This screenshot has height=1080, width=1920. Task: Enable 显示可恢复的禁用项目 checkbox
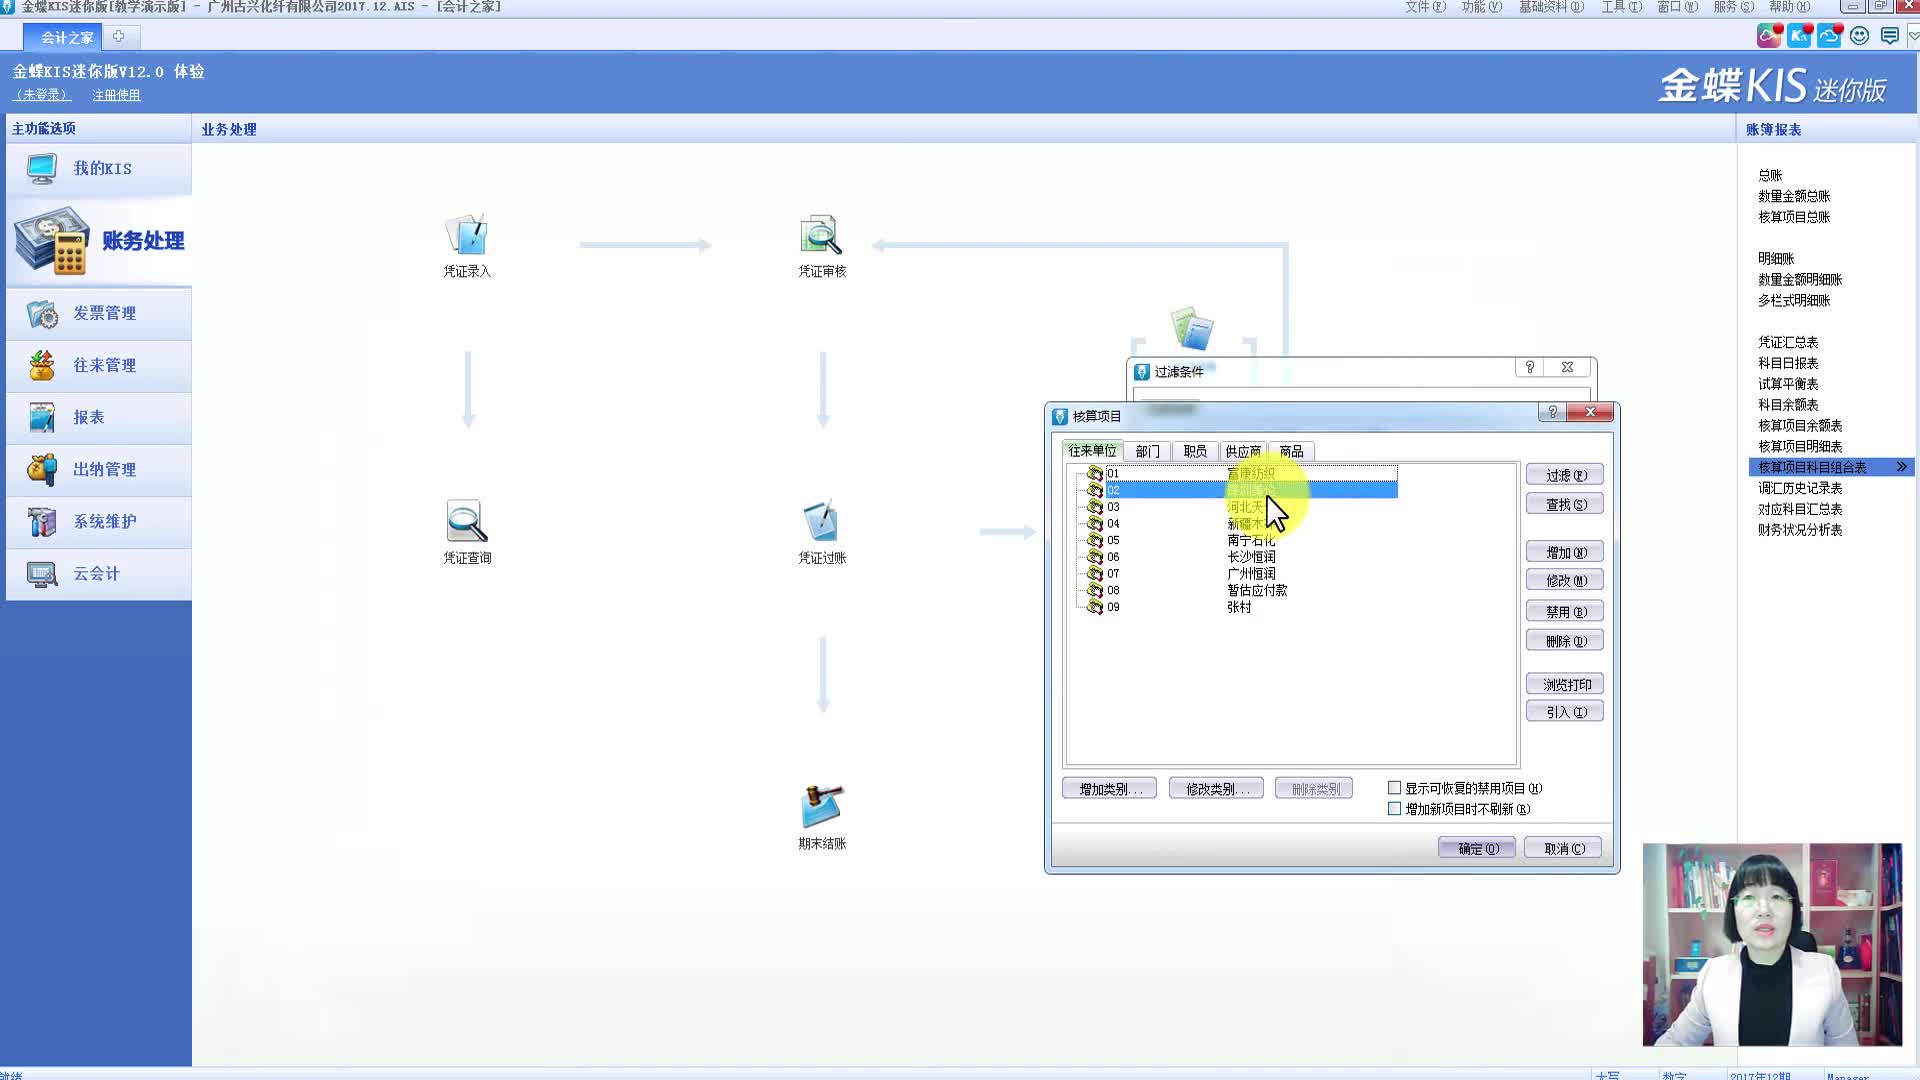(1394, 788)
